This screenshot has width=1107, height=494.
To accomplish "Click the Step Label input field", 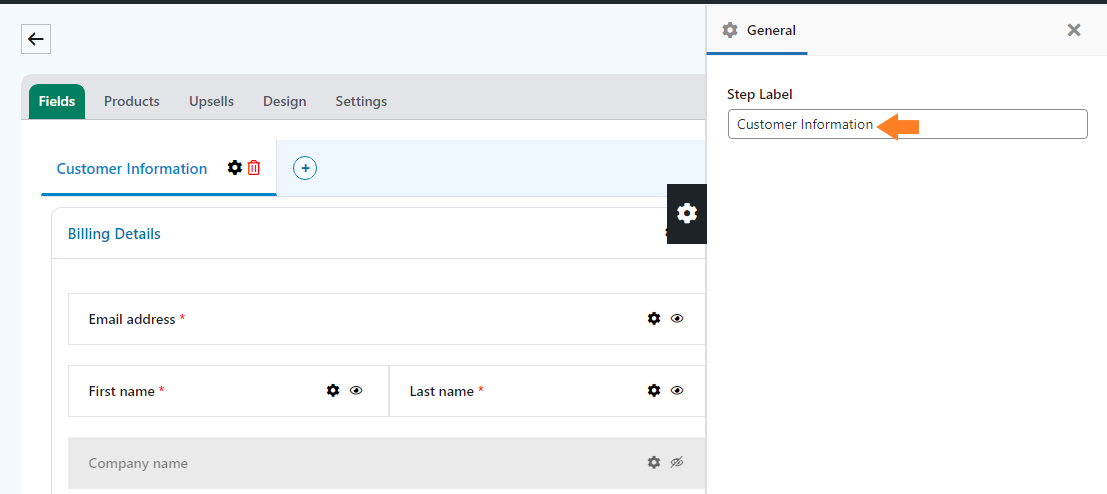I will [907, 124].
